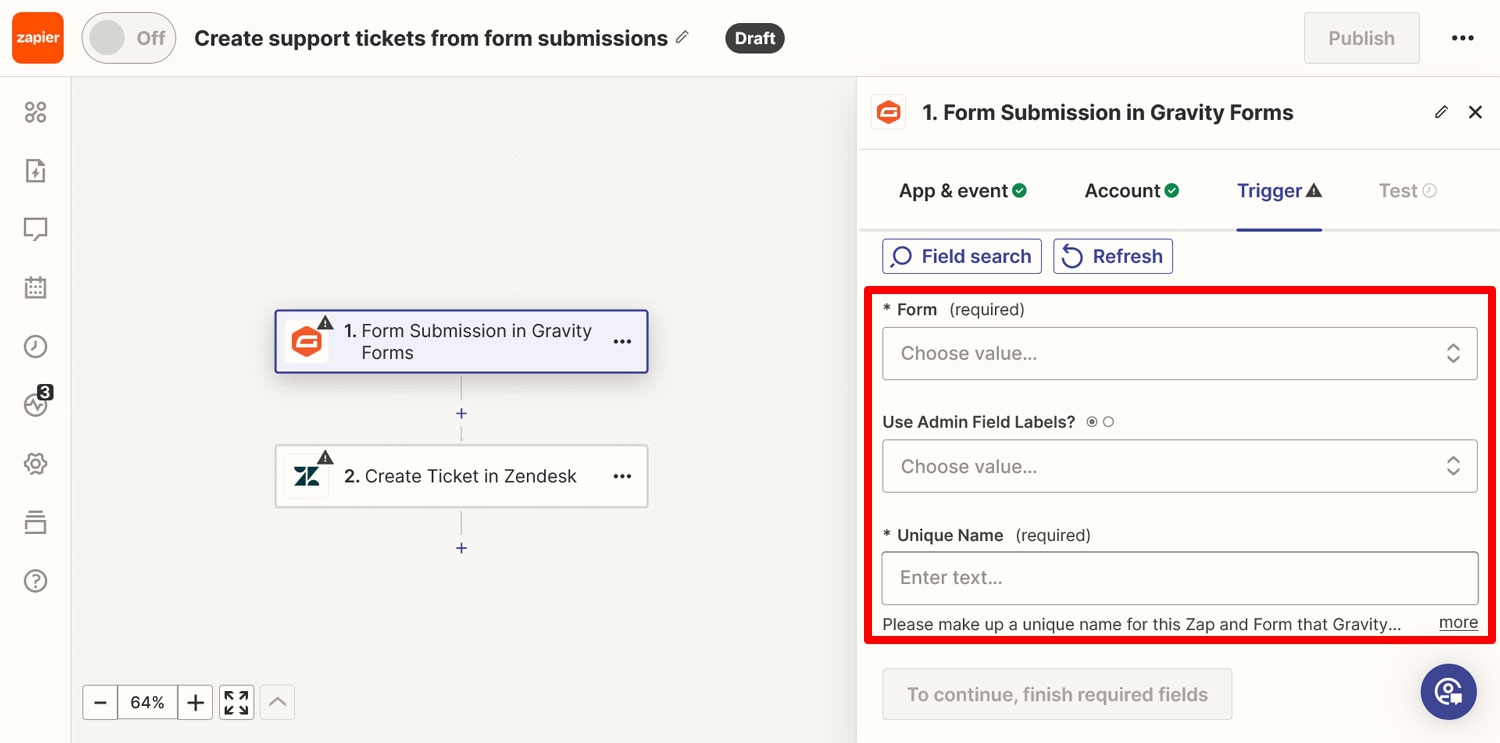Expand the 'more' help text link
1500x743 pixels.
1458,622
